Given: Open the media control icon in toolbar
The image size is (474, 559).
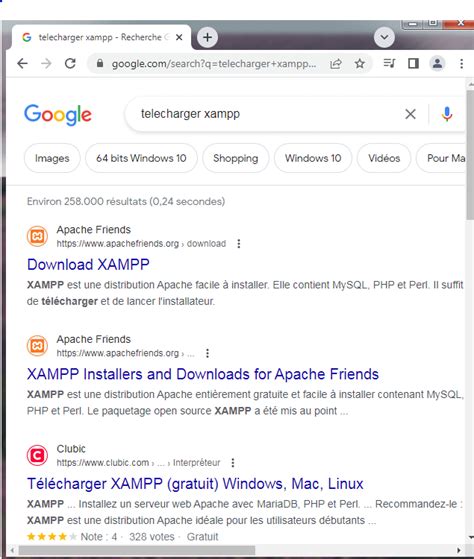Looking at the screenshot, I should [x=389, y=63].
